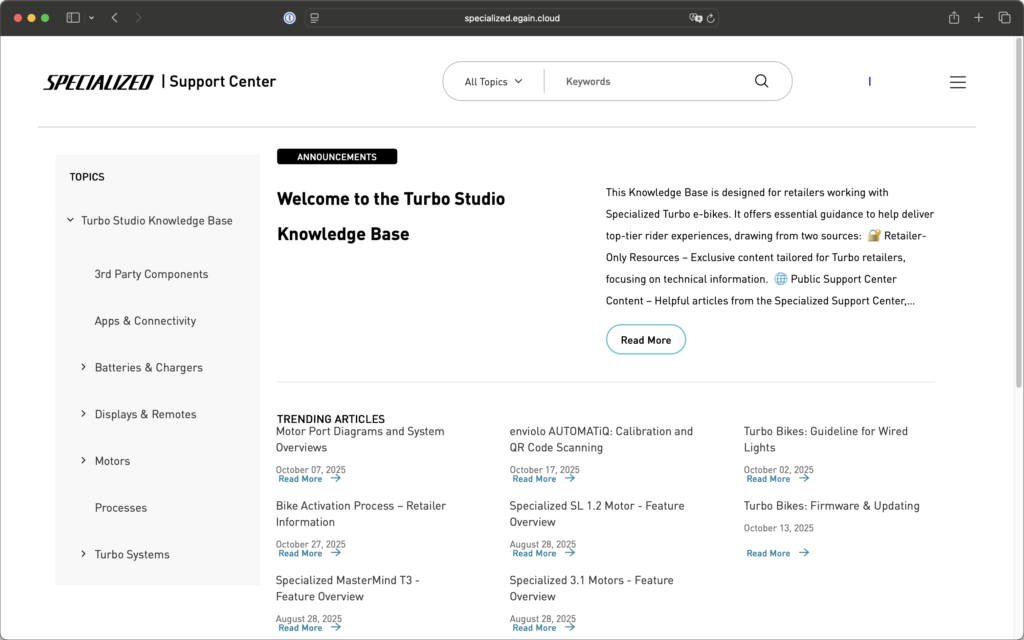Expand Batteries & Chargers topic
The image size is (1024, 640).
84,367
